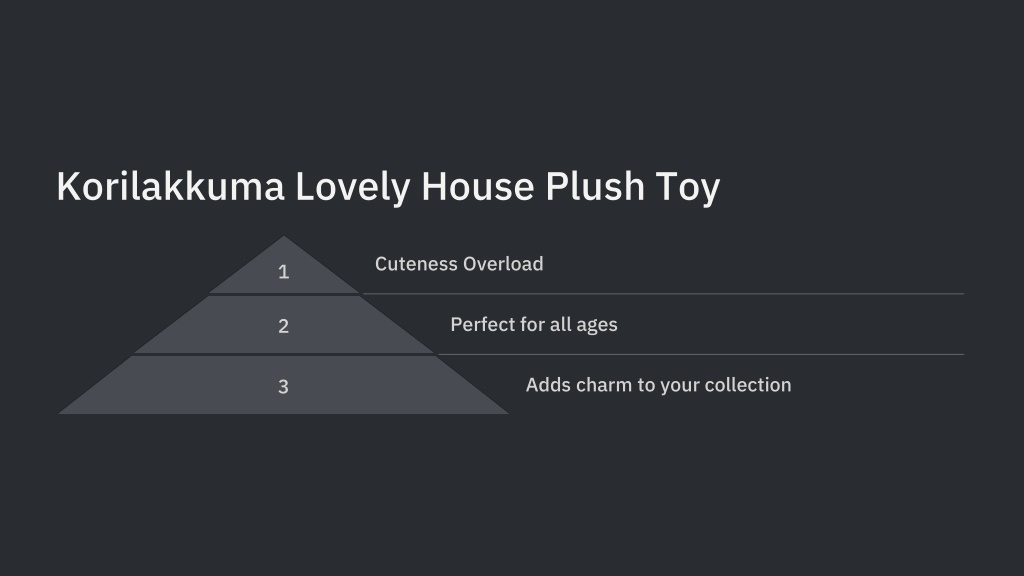1024x576 pixels.
Task: Click the word Cuteness in first label
Action: (416, 264)
